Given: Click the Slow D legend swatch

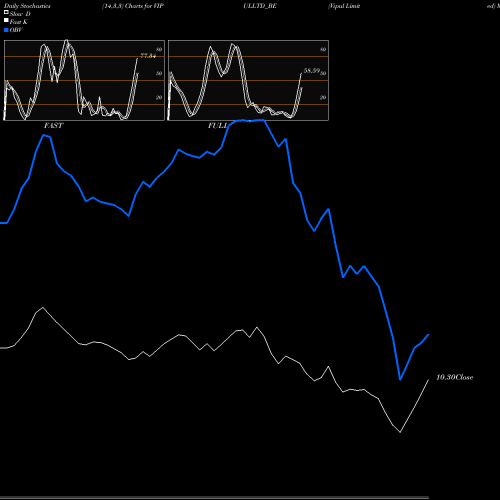Looking at the screenshot, I should pos(6,12).
